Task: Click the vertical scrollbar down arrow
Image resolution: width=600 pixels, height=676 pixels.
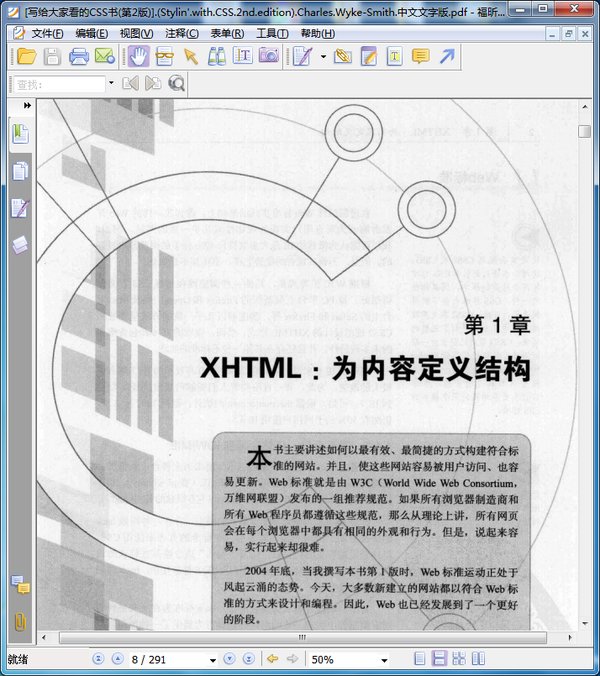Action: tap(584, 623)
